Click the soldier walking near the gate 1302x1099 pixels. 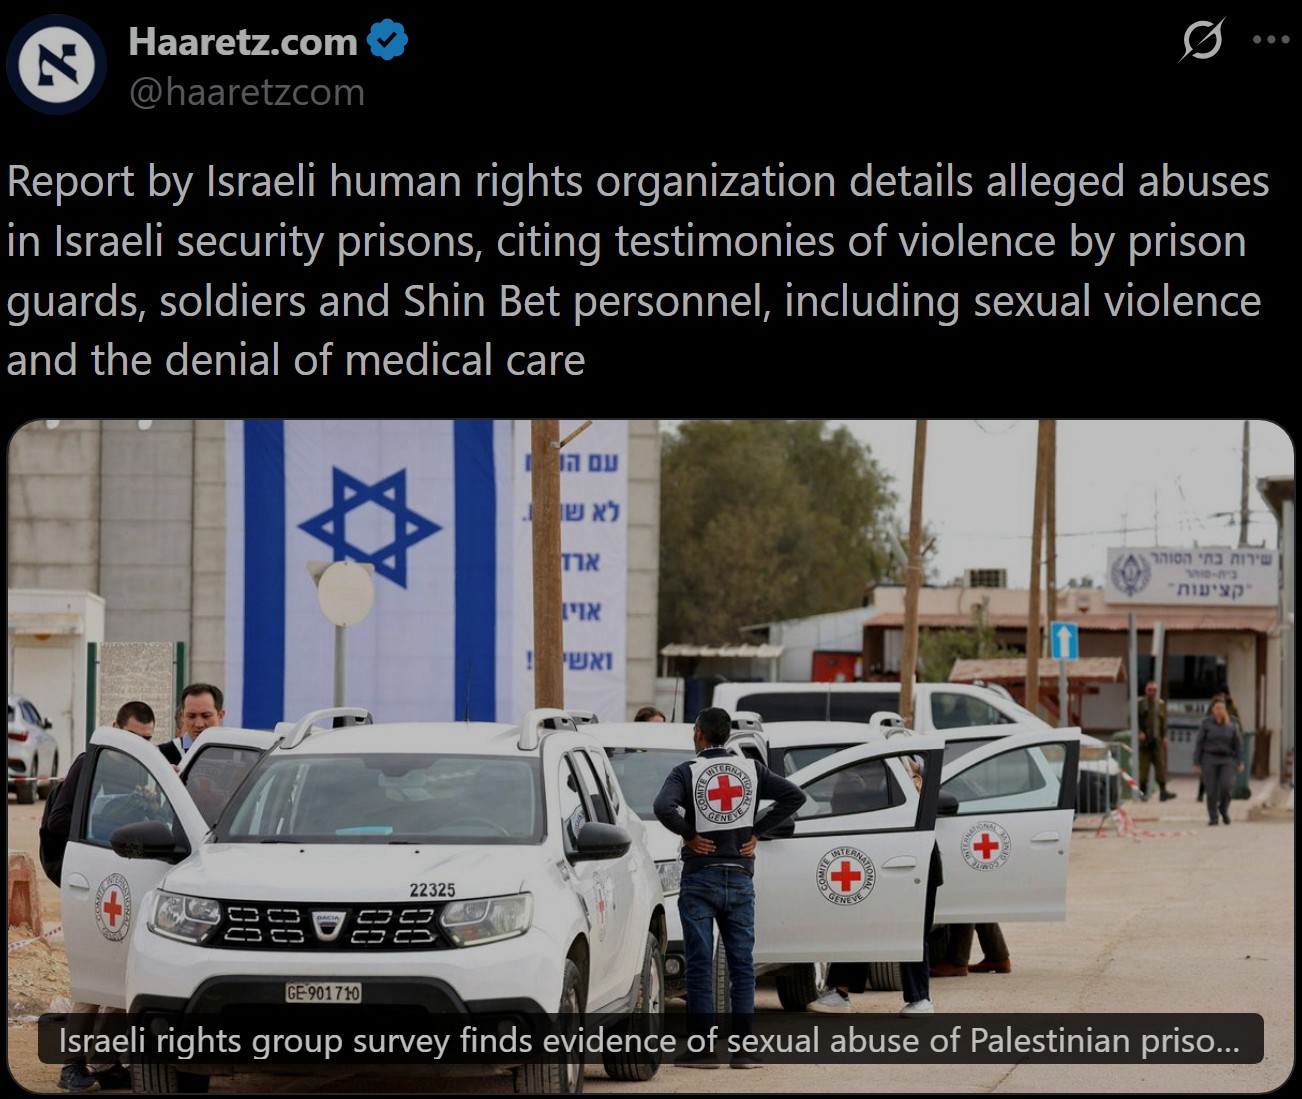(1152, 741)
